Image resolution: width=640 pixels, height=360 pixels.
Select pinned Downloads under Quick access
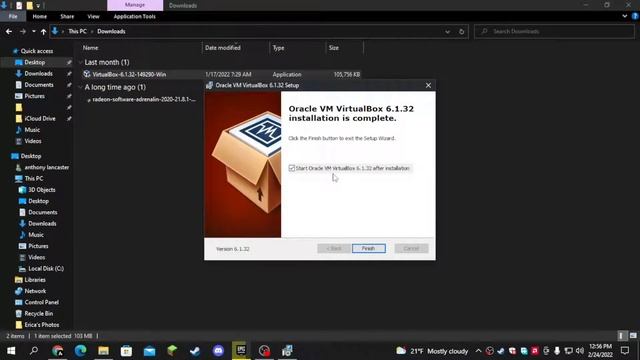(38, 73)
